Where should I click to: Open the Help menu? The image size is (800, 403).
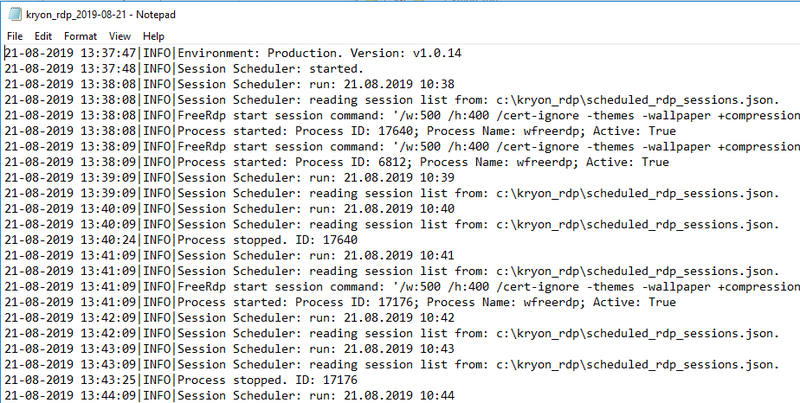pos(153,36)
